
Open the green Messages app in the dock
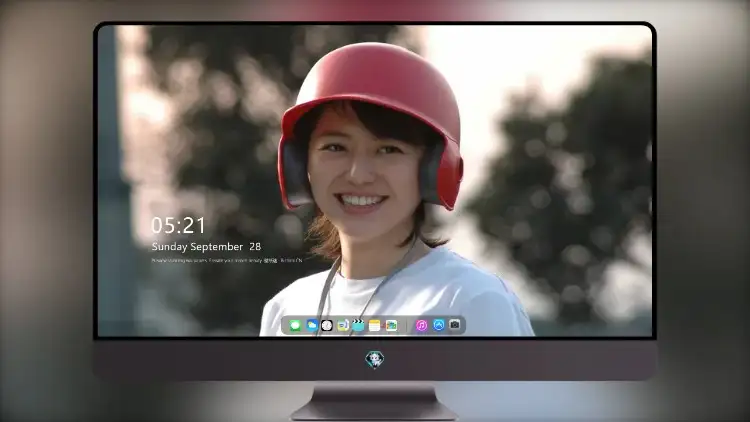pyautogui.click(x=295, y=325)
